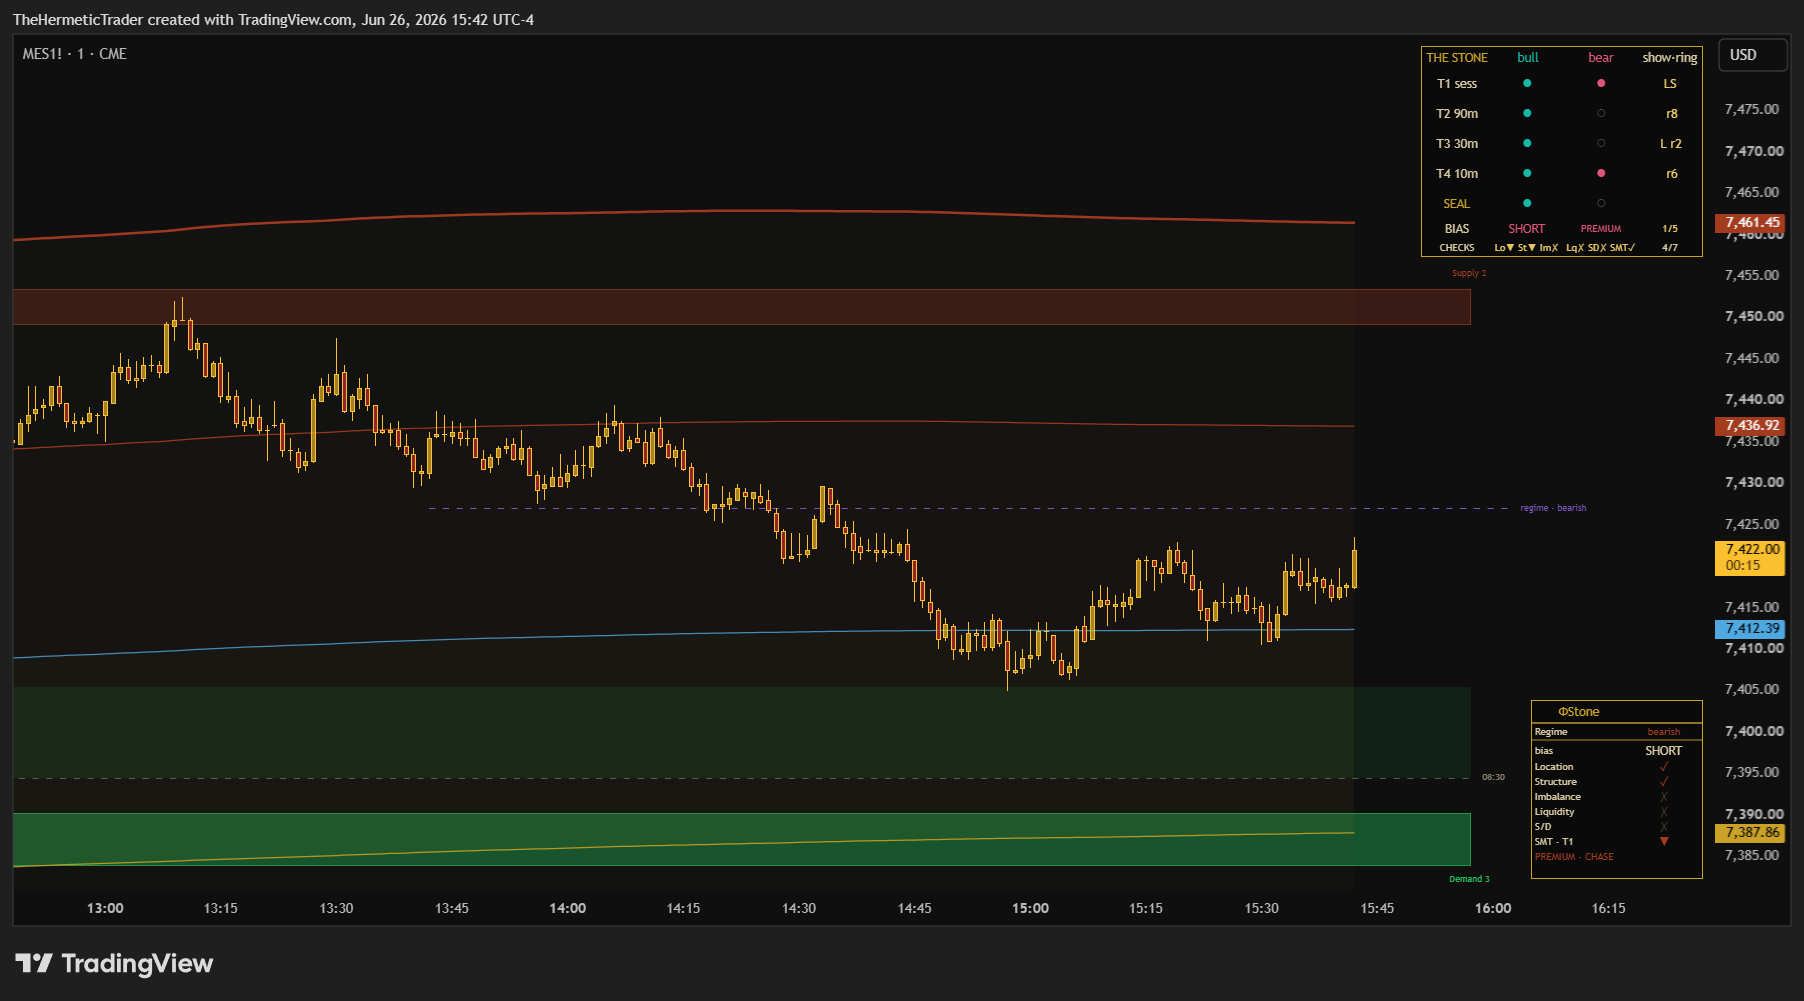Click the empty bear ring in the SEAL row

(x=1601, y=203)
